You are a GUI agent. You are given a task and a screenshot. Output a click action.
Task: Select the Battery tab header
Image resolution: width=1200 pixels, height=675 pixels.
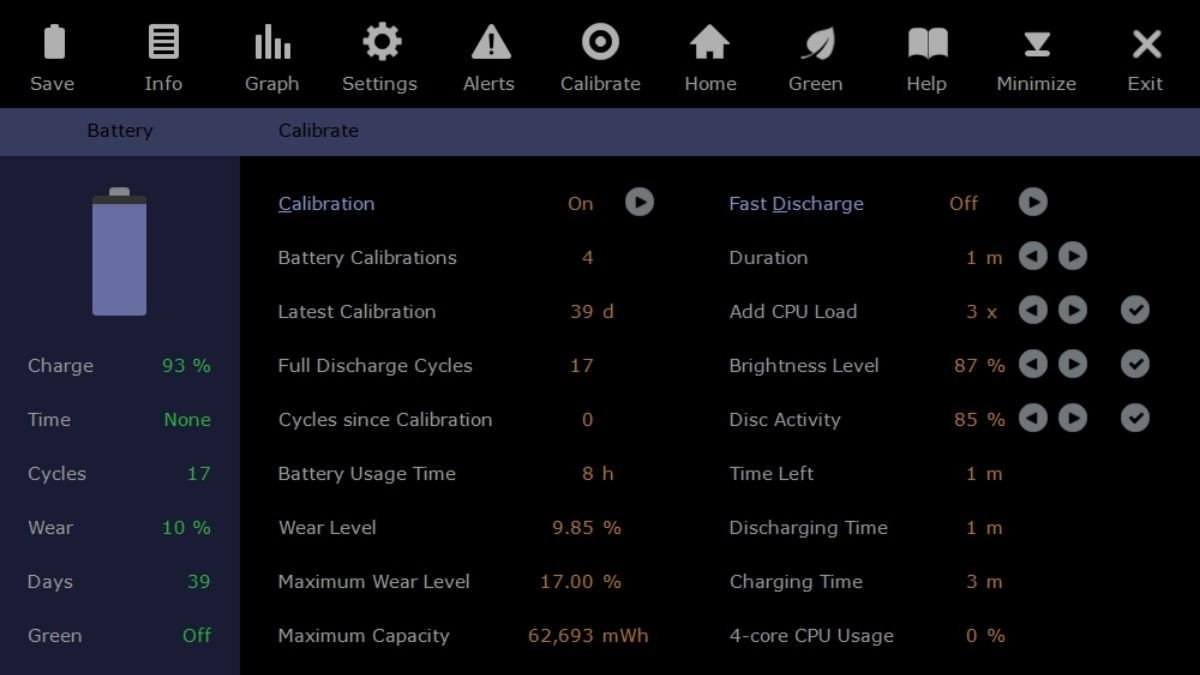pyautogui.click(x=120, y=131)
